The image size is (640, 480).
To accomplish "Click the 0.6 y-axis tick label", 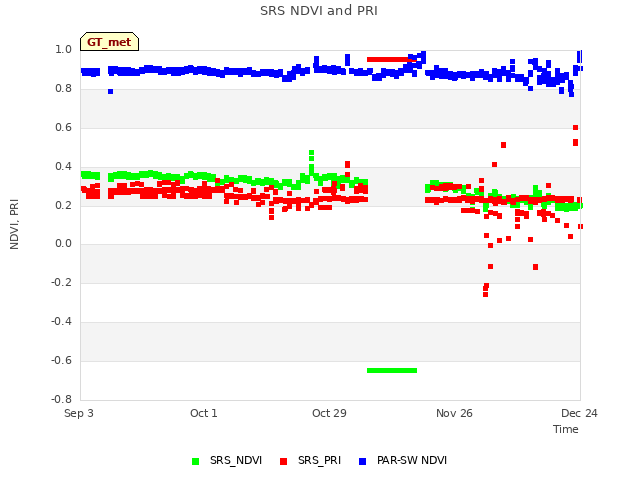I will point(63,128).
